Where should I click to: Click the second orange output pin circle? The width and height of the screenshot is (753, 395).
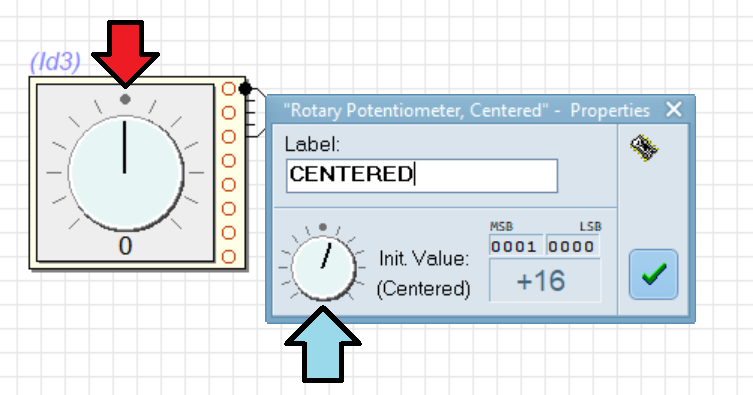(x=229, y=113)
